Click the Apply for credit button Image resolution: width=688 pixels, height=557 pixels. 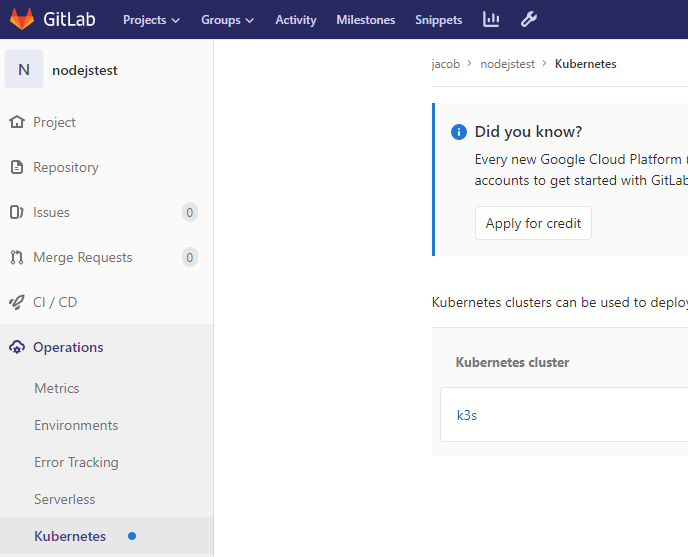pyautogui.click(x=533, y=223)
